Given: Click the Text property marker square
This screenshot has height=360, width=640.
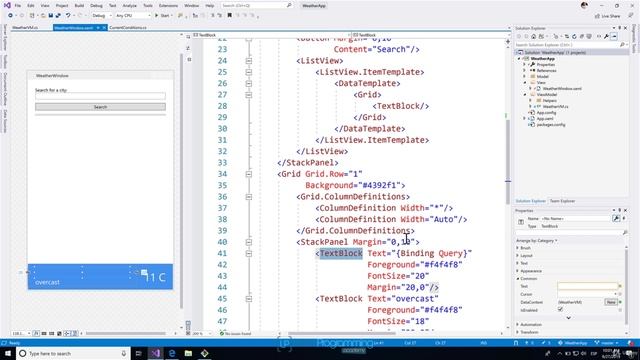Looking at the screenshot, I should pyautogui.click(x=620, y=286).
